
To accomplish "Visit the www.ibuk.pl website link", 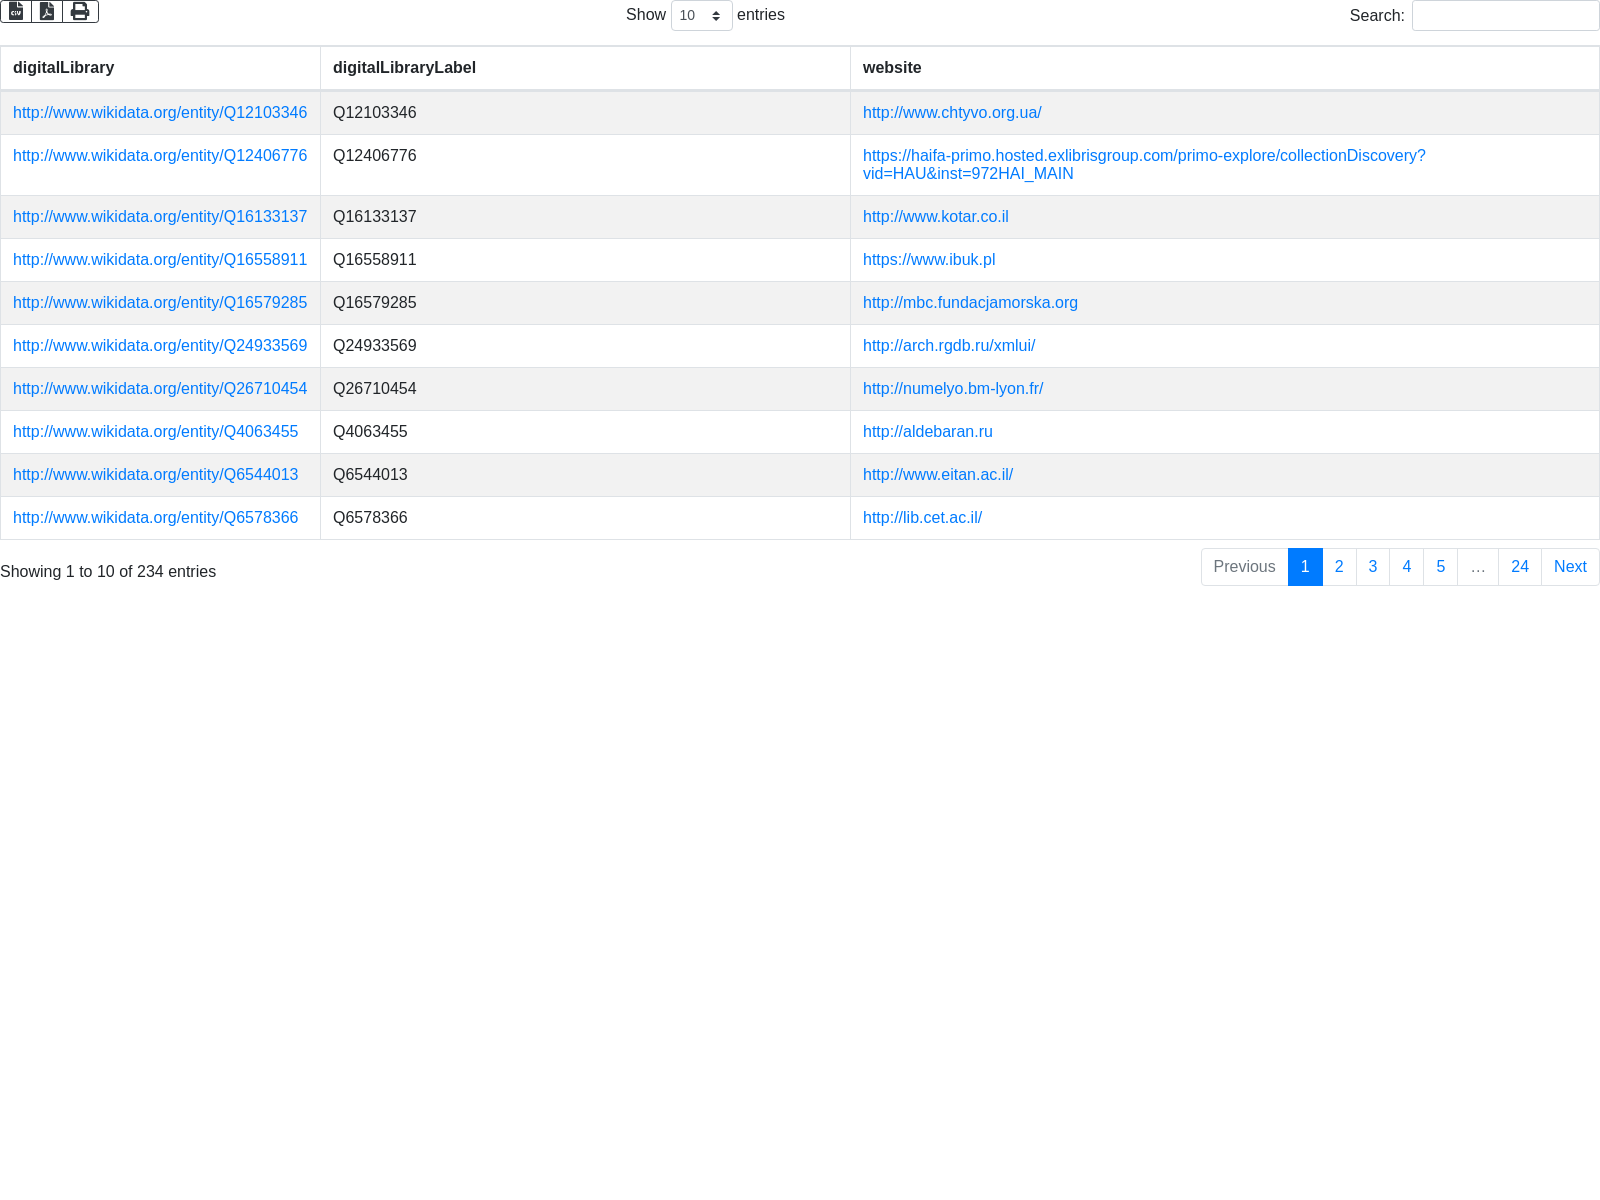I will pos(929,260).
